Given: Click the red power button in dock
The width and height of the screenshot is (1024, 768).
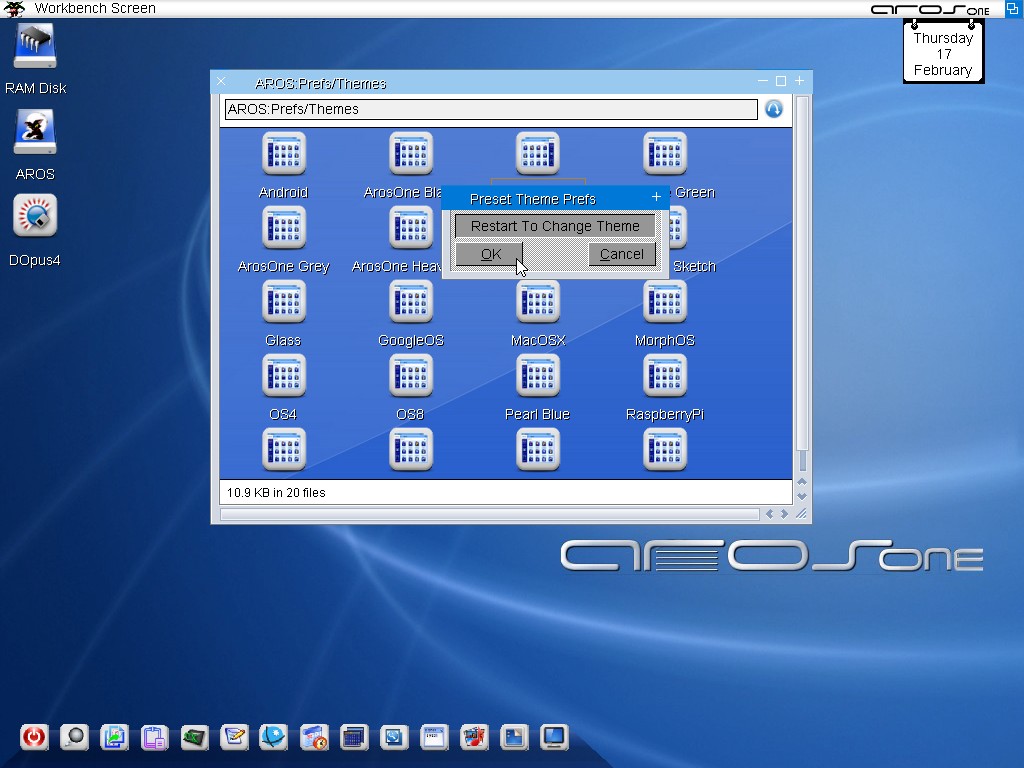Looking at the screenshot, I should [x=34, y=738].
